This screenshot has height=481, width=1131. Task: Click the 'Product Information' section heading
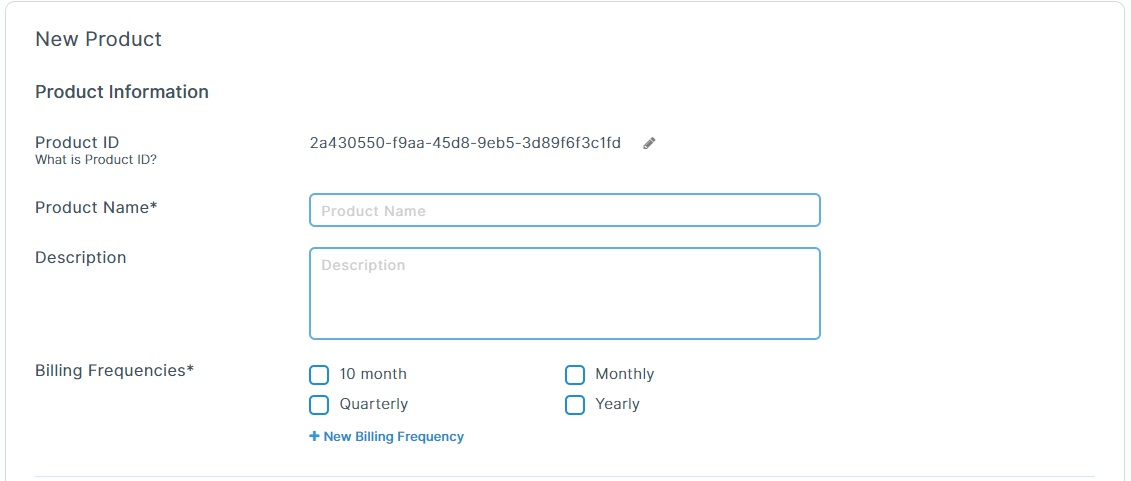[122, 92]
